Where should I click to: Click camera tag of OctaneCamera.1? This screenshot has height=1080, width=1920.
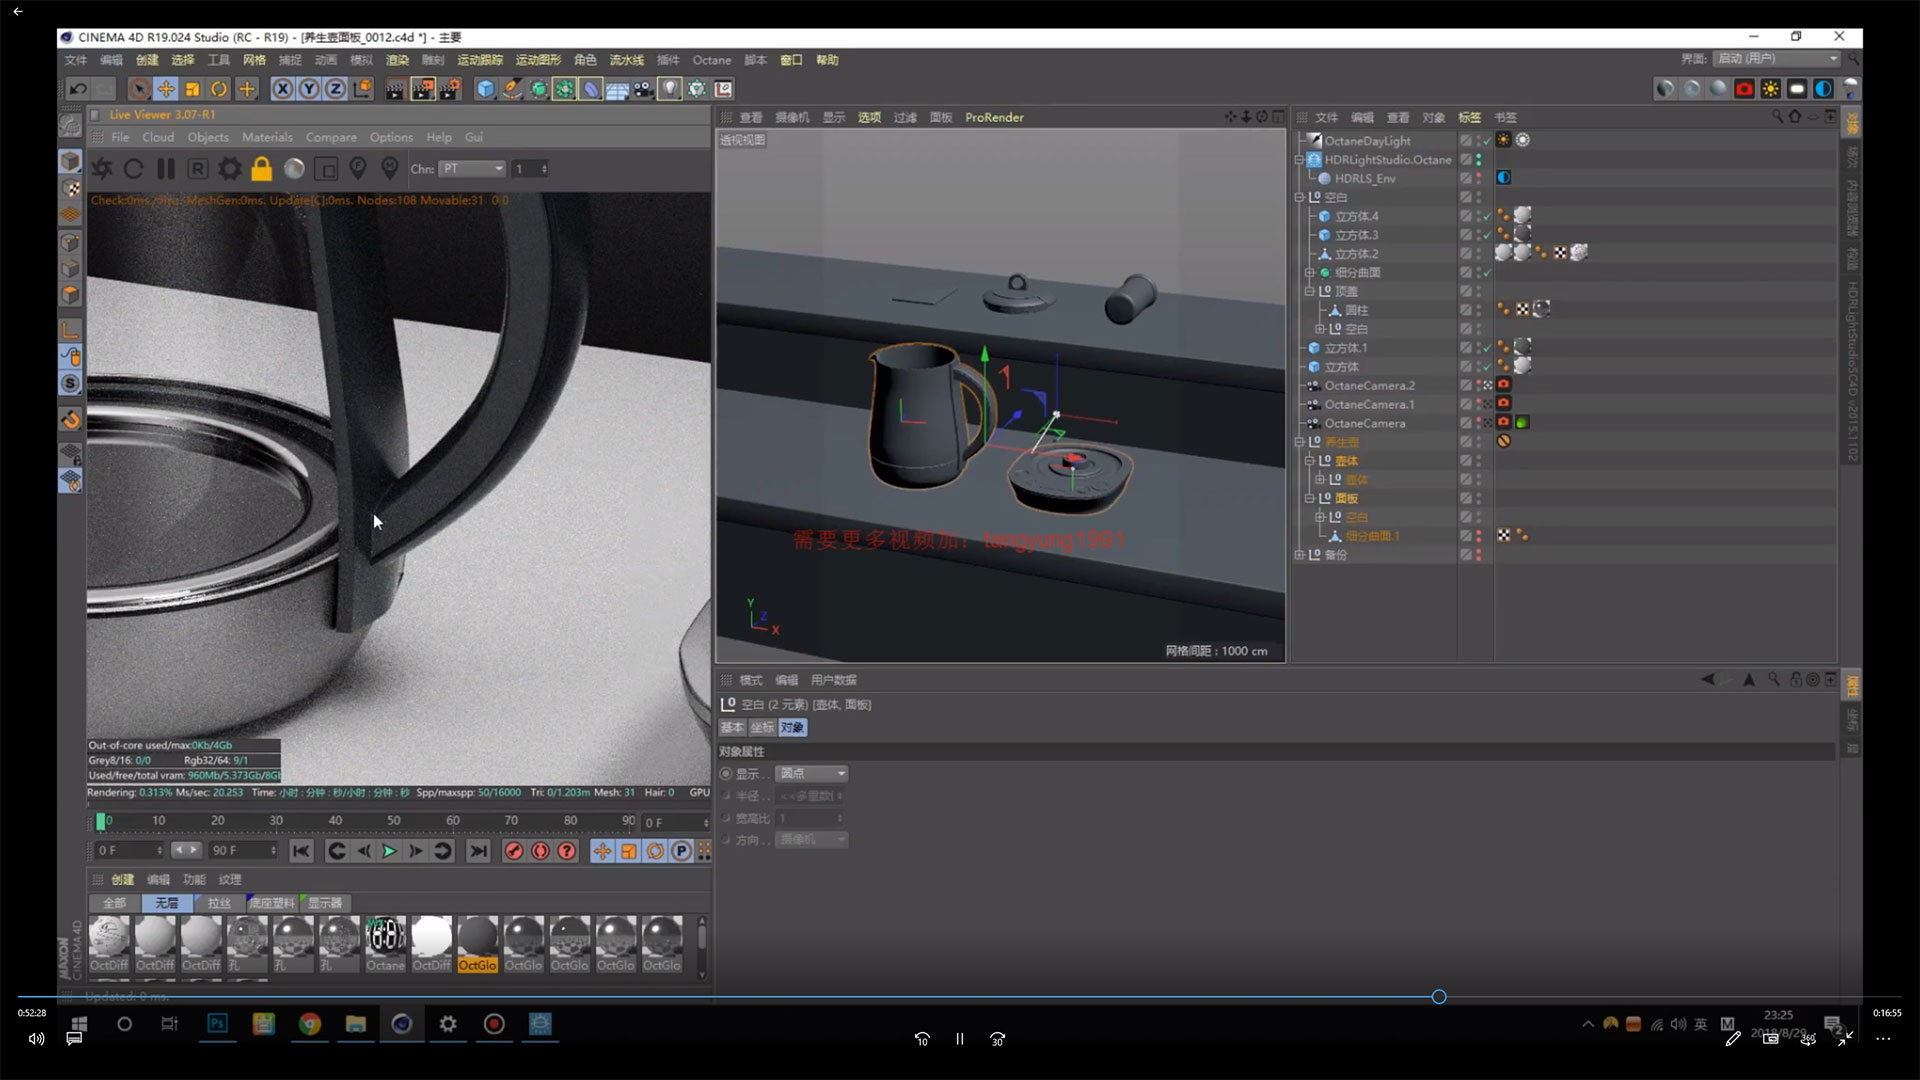pyautogui.click(x=1504, y=403)
